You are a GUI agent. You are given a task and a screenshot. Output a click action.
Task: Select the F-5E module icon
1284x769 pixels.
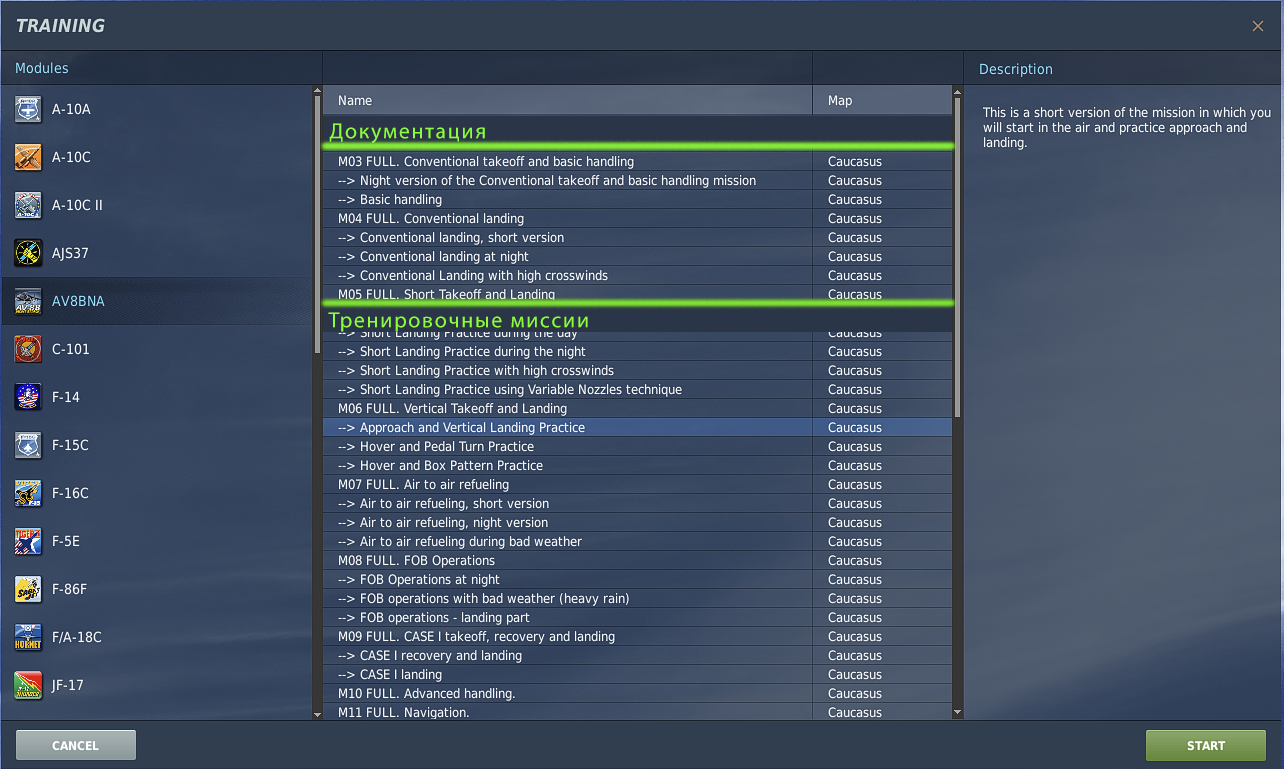pyautogui.click(x=28, y=541)
